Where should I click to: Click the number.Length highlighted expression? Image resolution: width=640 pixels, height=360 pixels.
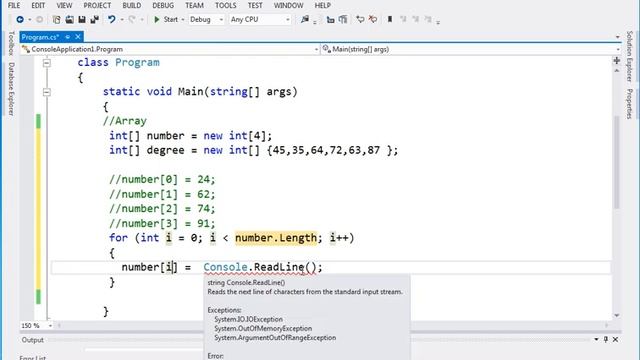276,238
